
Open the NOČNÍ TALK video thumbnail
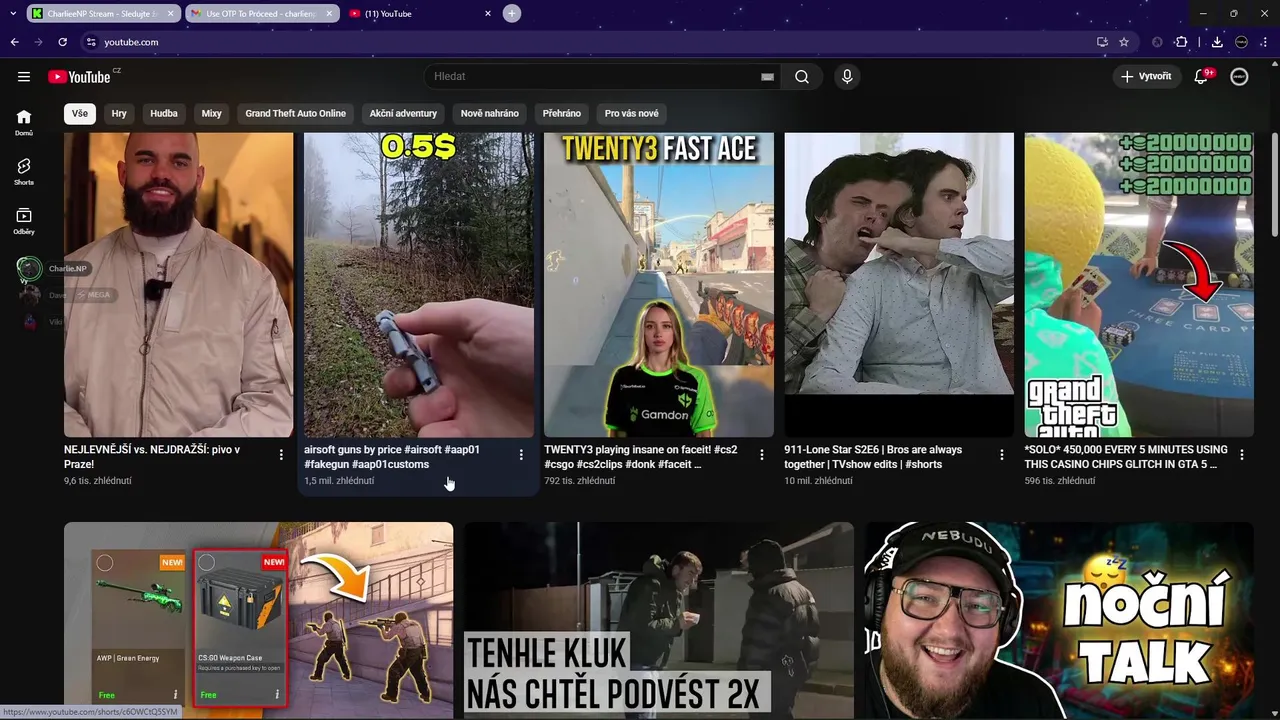[1059, 620]
